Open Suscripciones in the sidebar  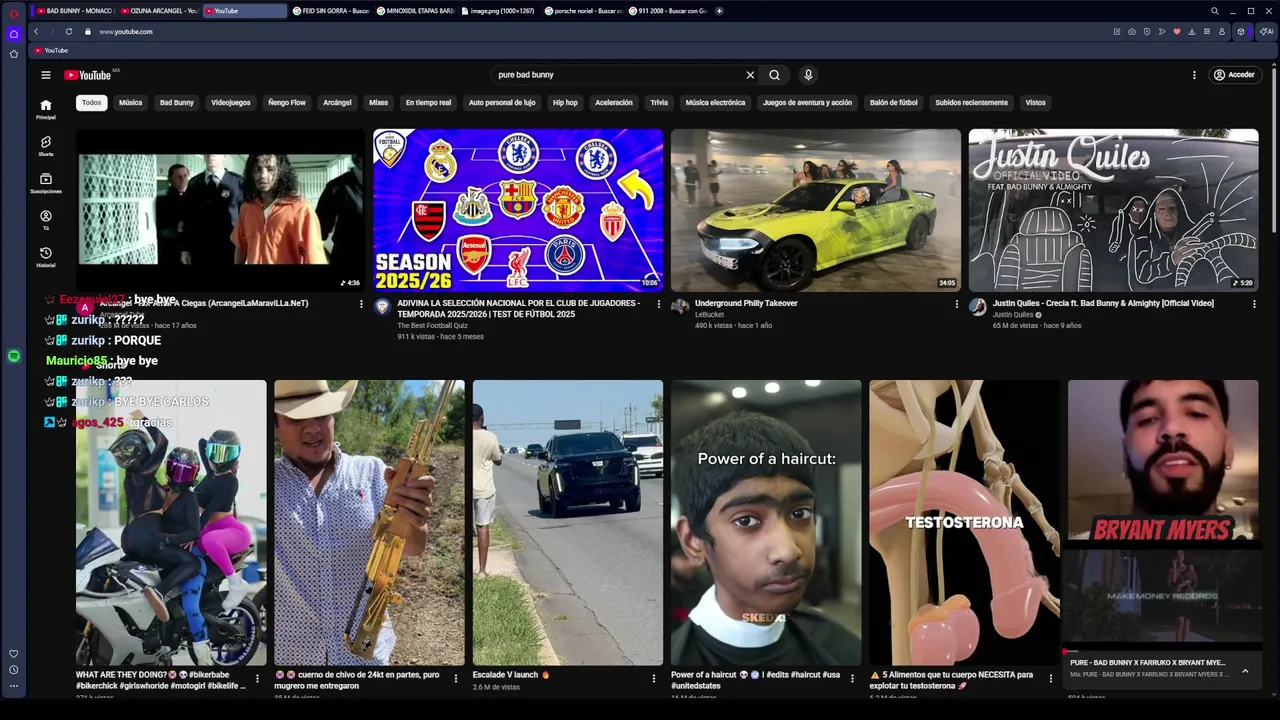click(45, 183)
